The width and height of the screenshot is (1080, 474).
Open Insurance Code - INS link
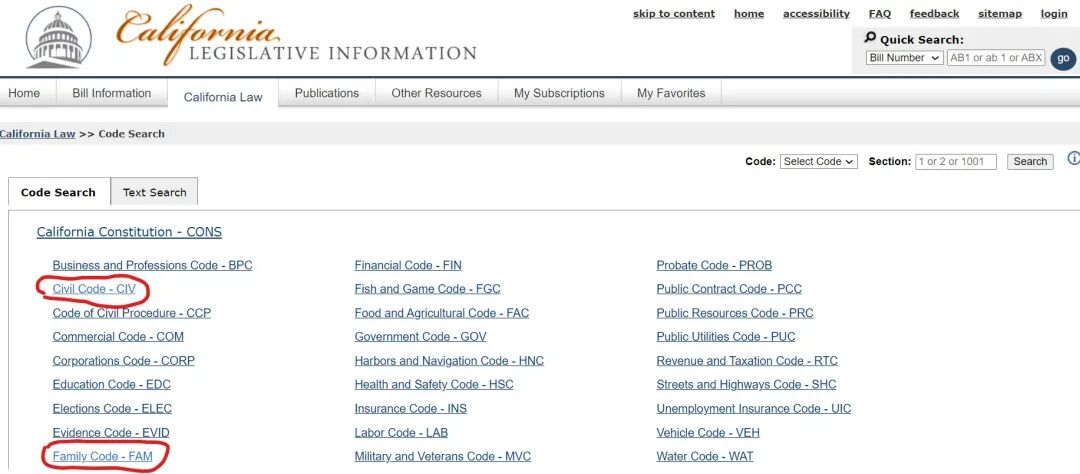(x=411, y=409)
